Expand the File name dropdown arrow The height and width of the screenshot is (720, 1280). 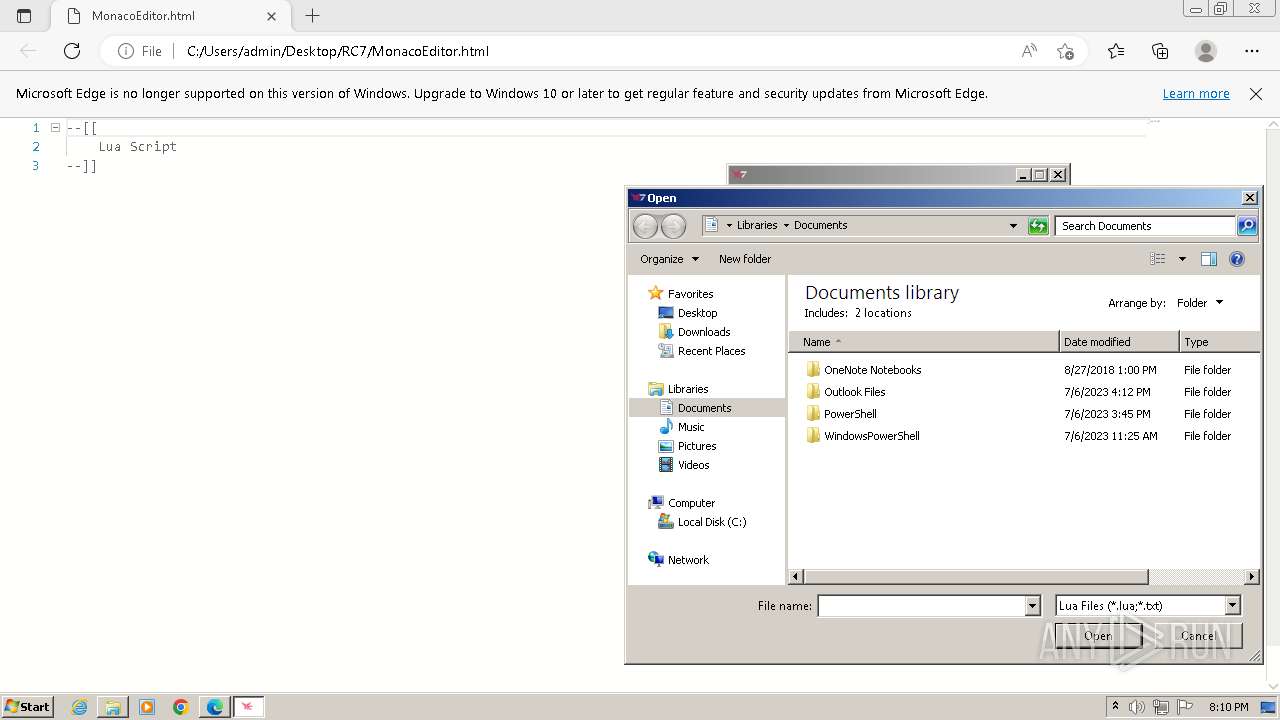pos(1032,606)
